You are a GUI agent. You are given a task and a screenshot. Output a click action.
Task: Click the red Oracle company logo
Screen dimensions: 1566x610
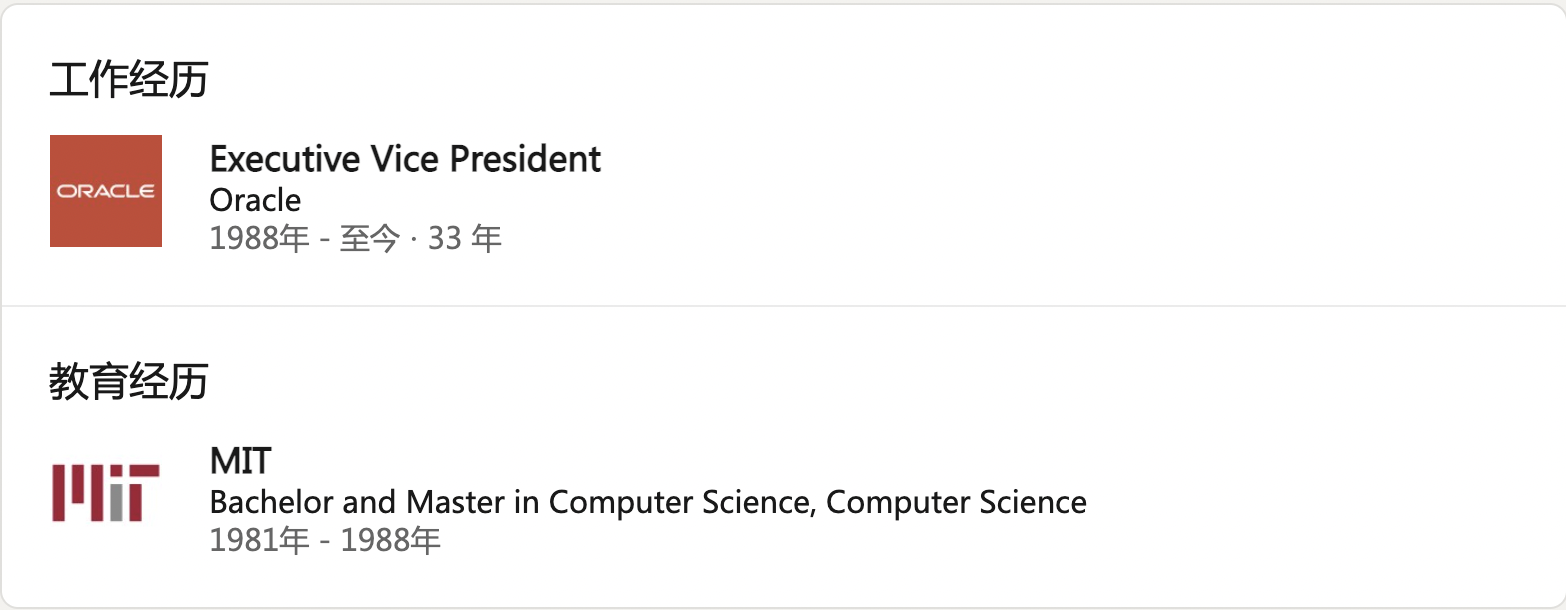point(106,191)
